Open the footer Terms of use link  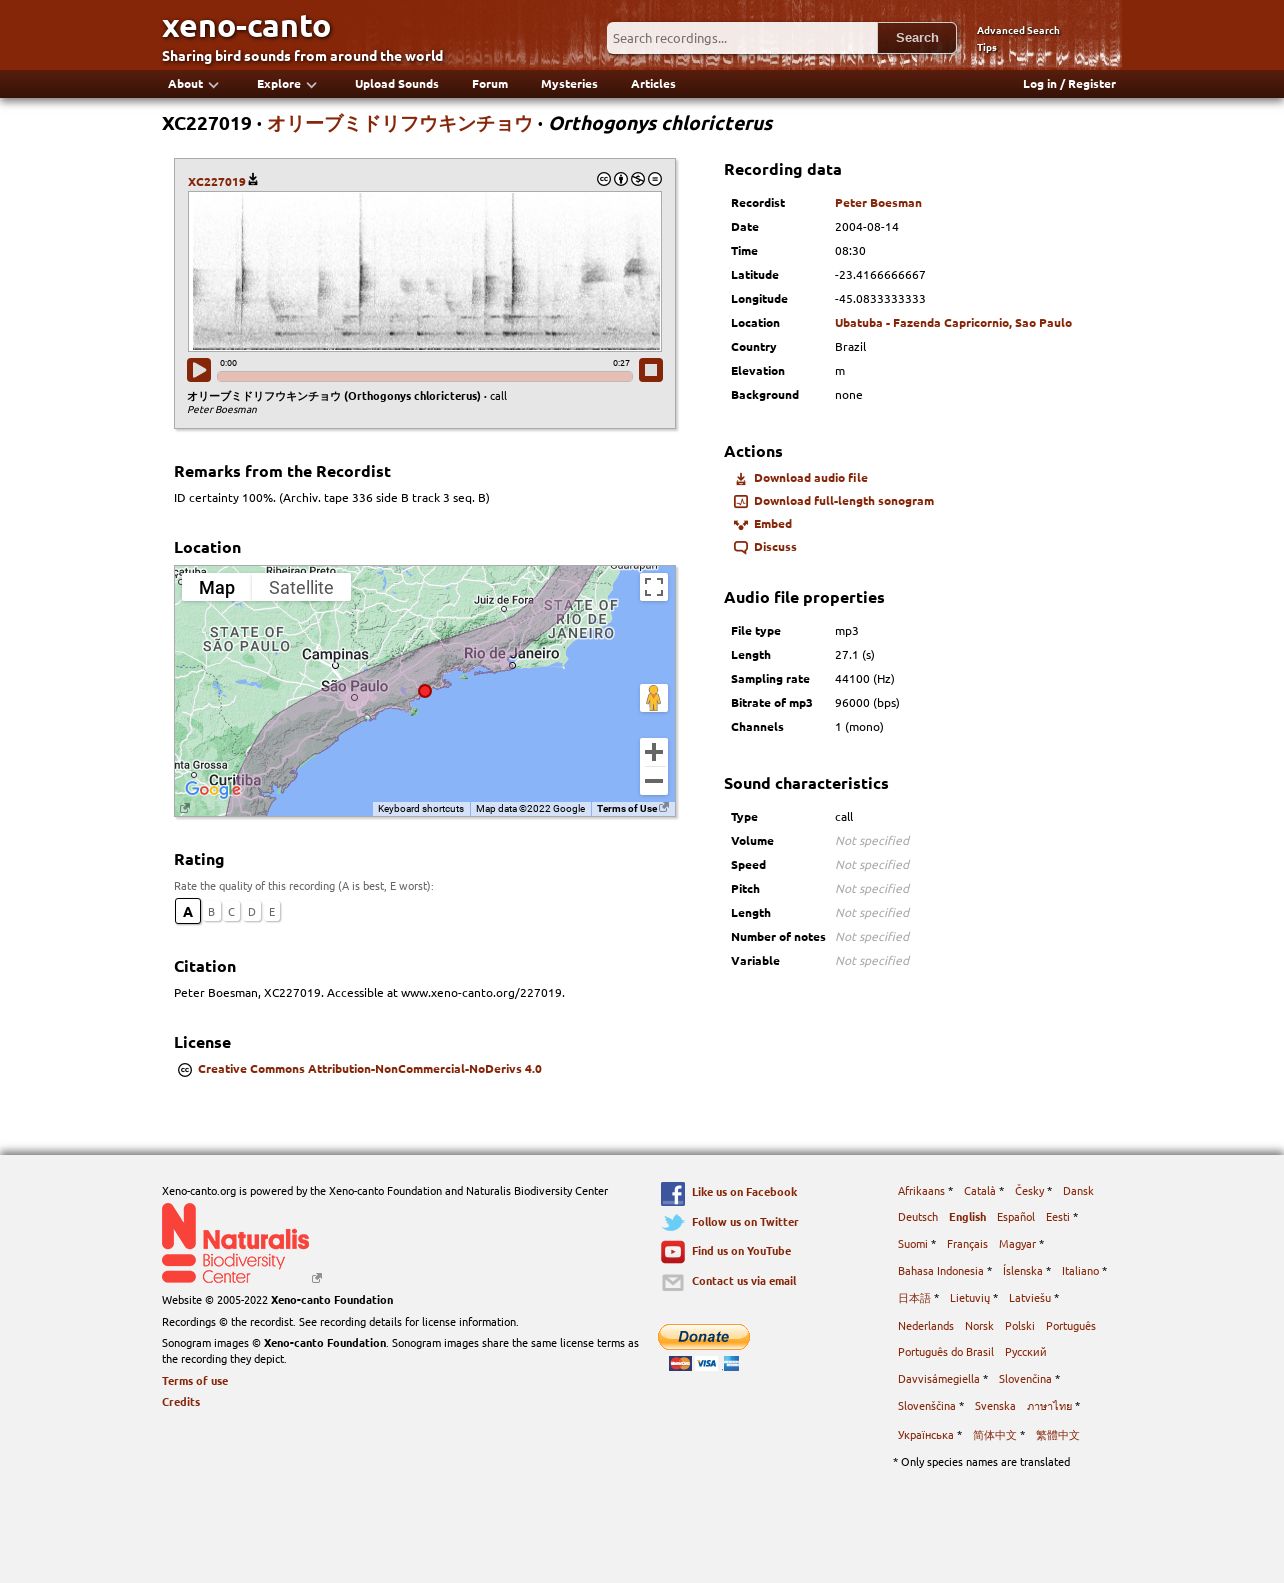pyautogui.click(x=195, y=1381)
